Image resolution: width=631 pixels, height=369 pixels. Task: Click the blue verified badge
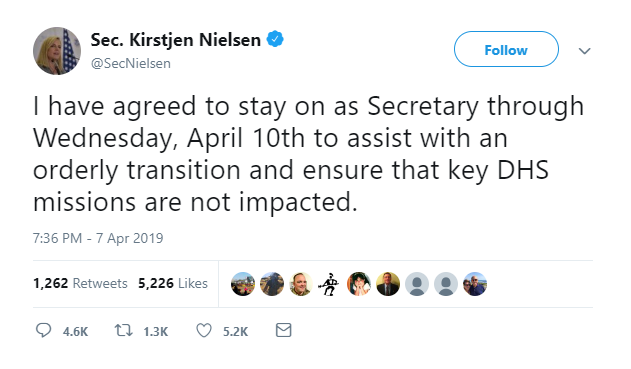(275, 39)
